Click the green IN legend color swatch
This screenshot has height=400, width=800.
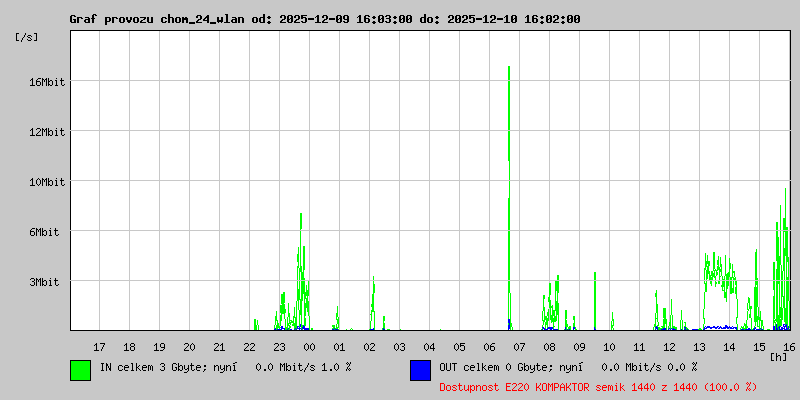(x=81, y=370)
